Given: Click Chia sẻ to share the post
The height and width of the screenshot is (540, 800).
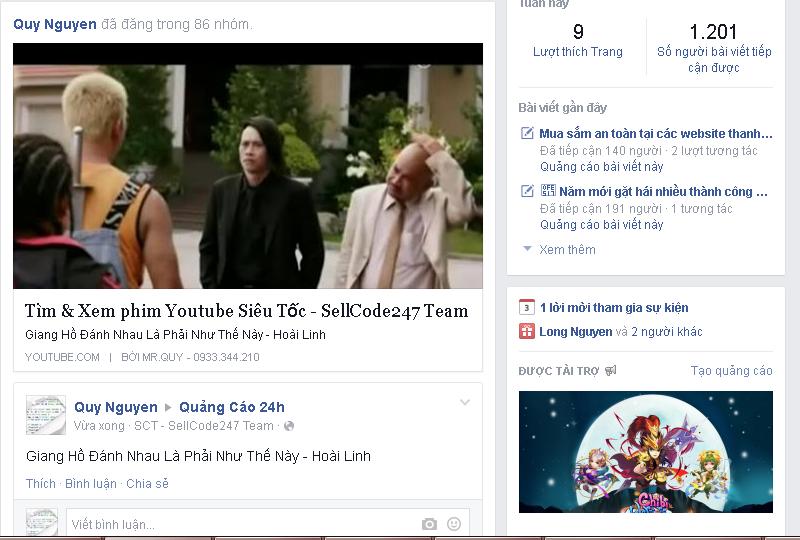Looking at the screenshot, I should 147,483.
